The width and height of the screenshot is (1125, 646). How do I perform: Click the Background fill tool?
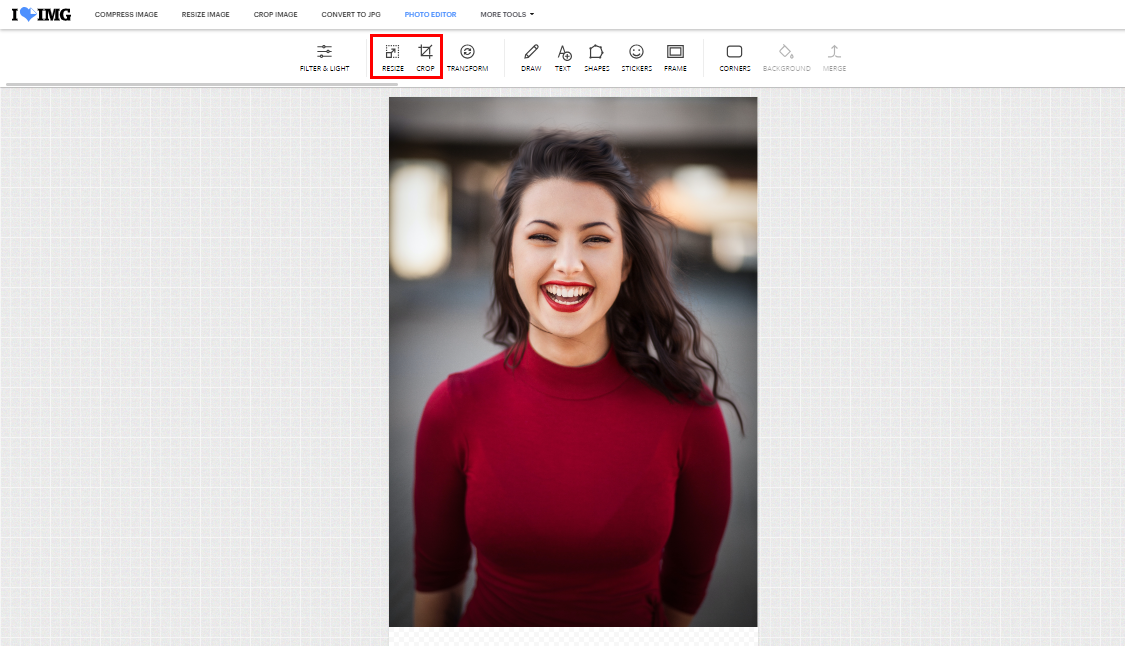click(x=786, y=57)
